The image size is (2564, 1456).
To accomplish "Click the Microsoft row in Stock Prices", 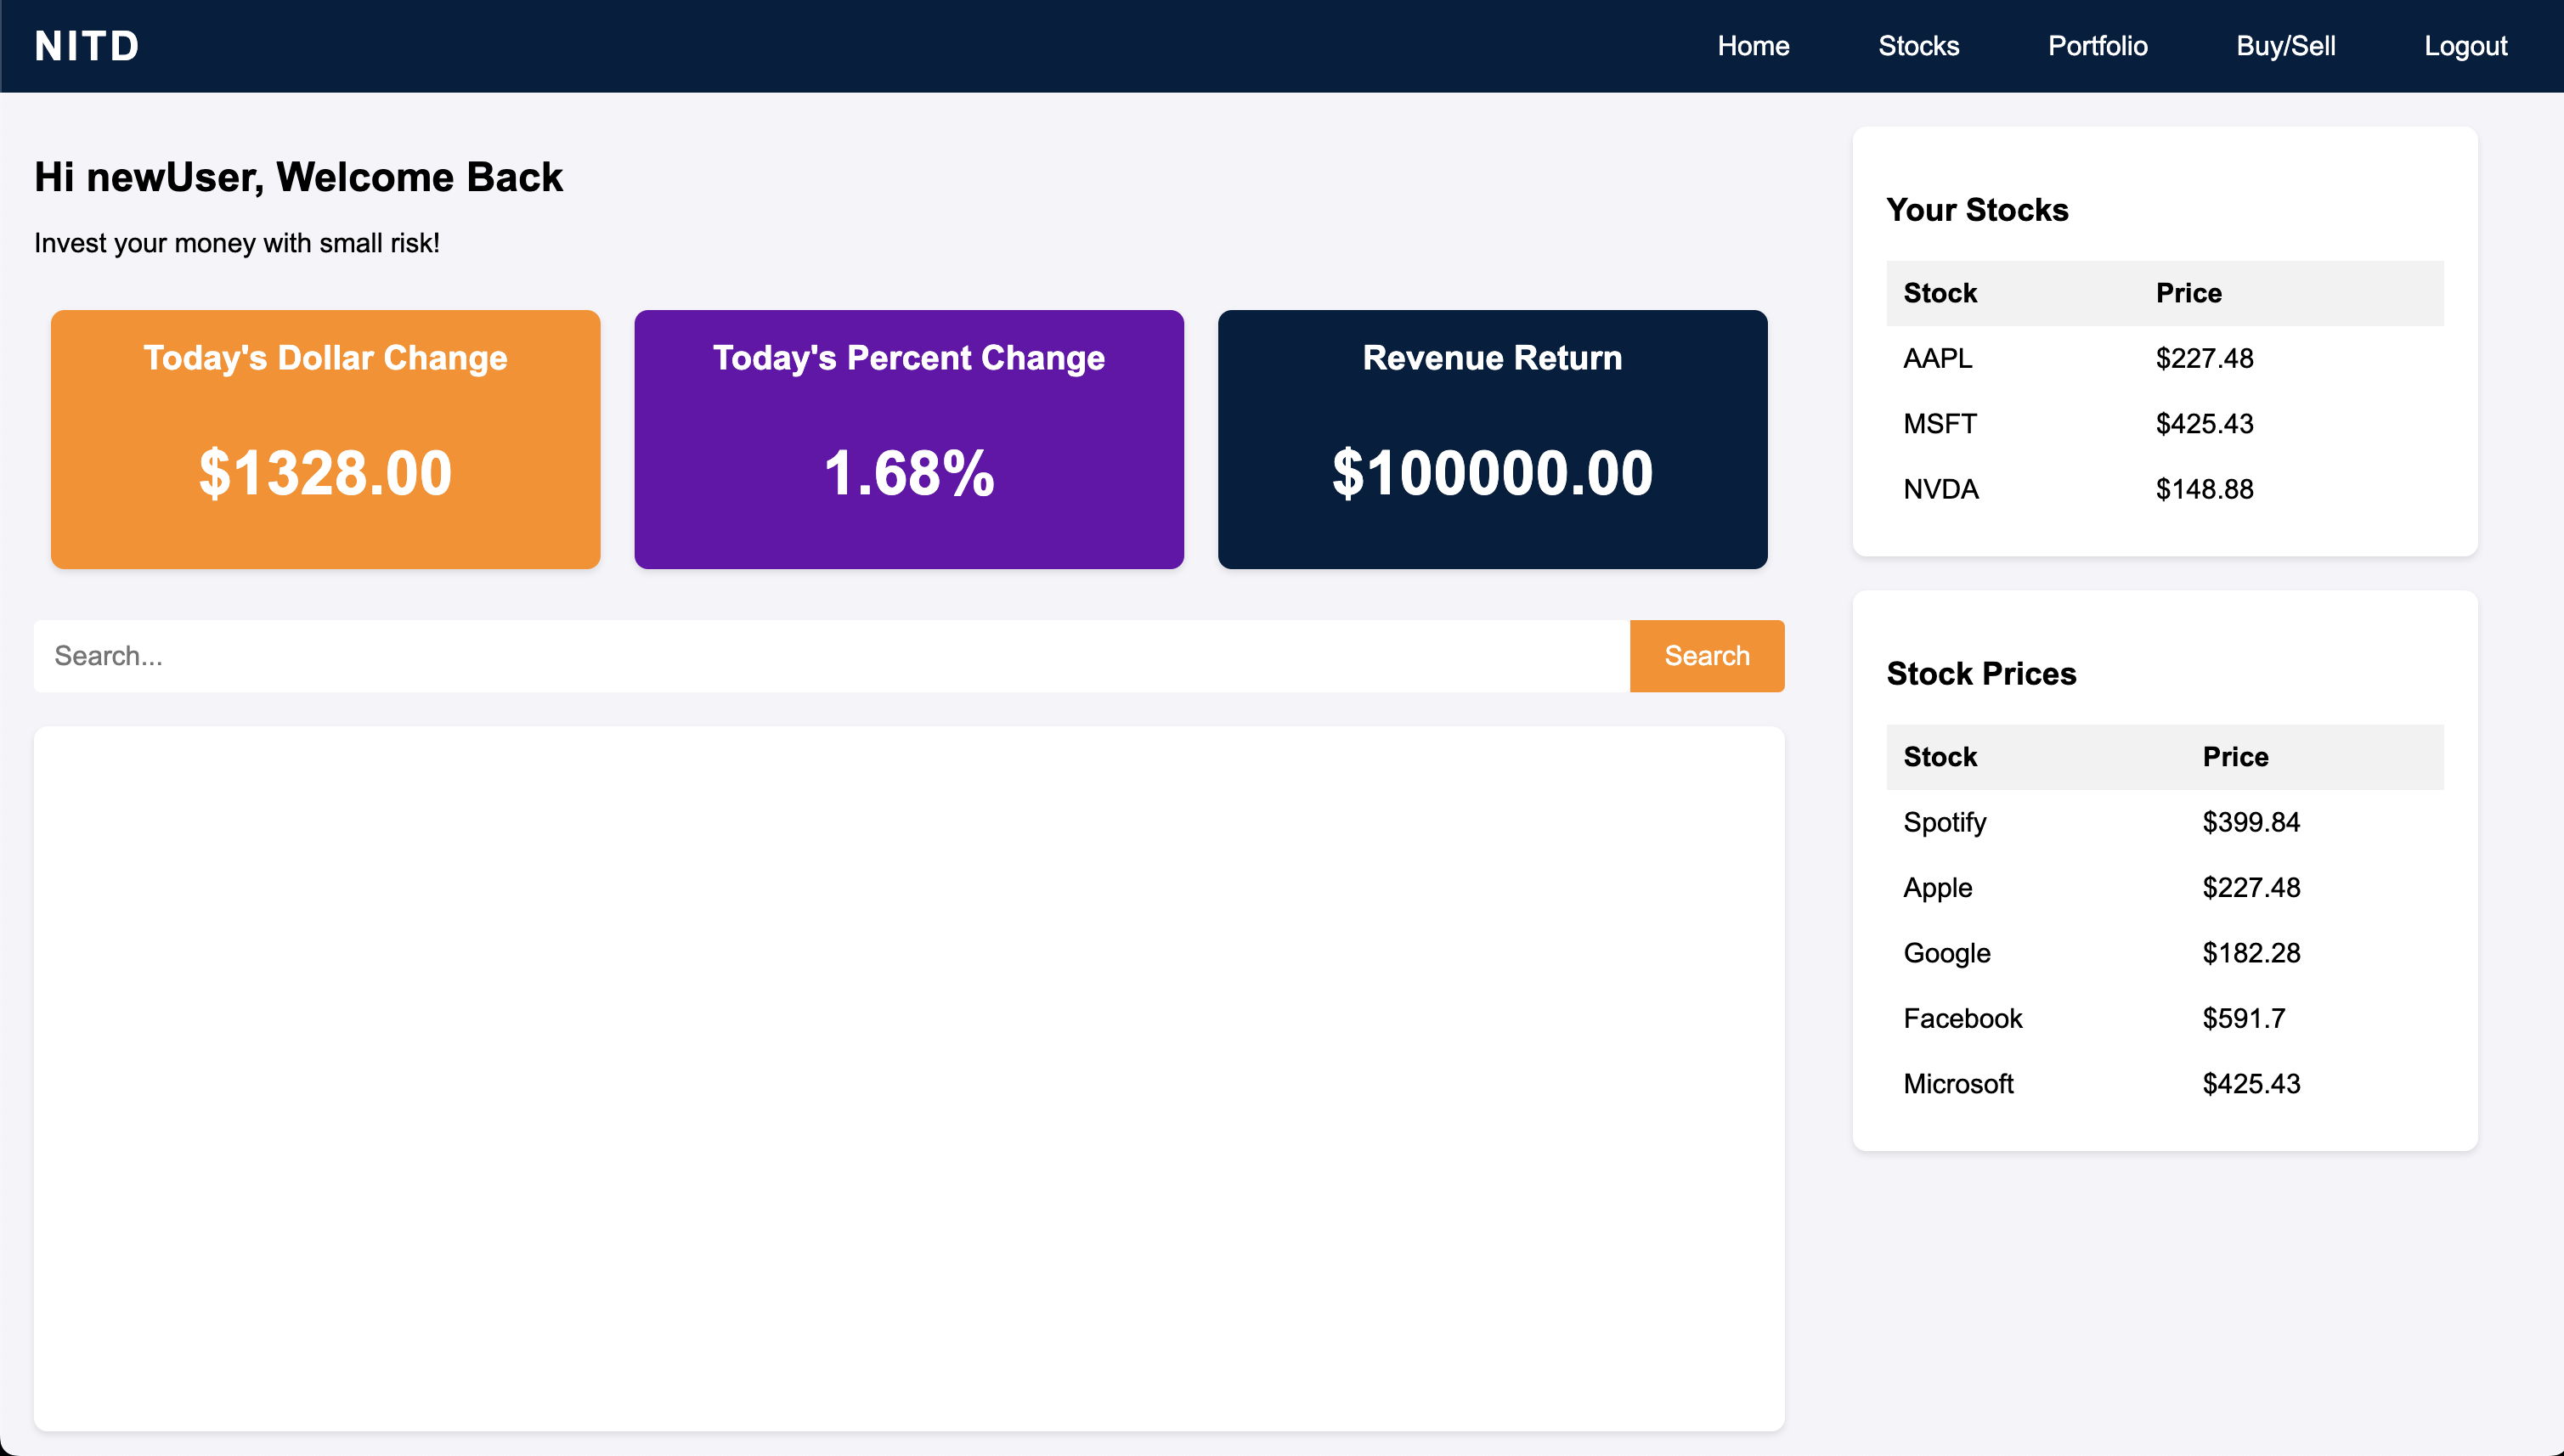I will point(2163,1084).
